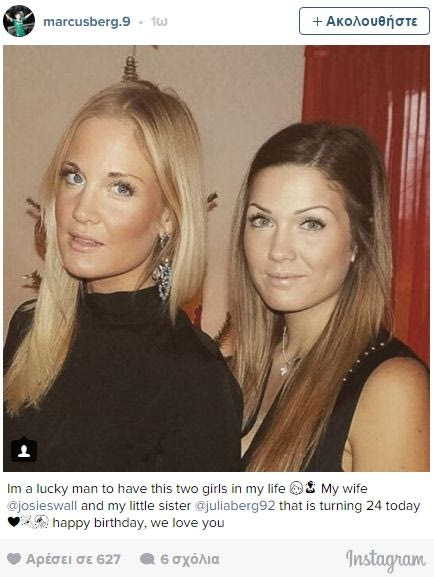Open the @josieswall mention link
The image size is (434, 577).
[x=42, y=506]
